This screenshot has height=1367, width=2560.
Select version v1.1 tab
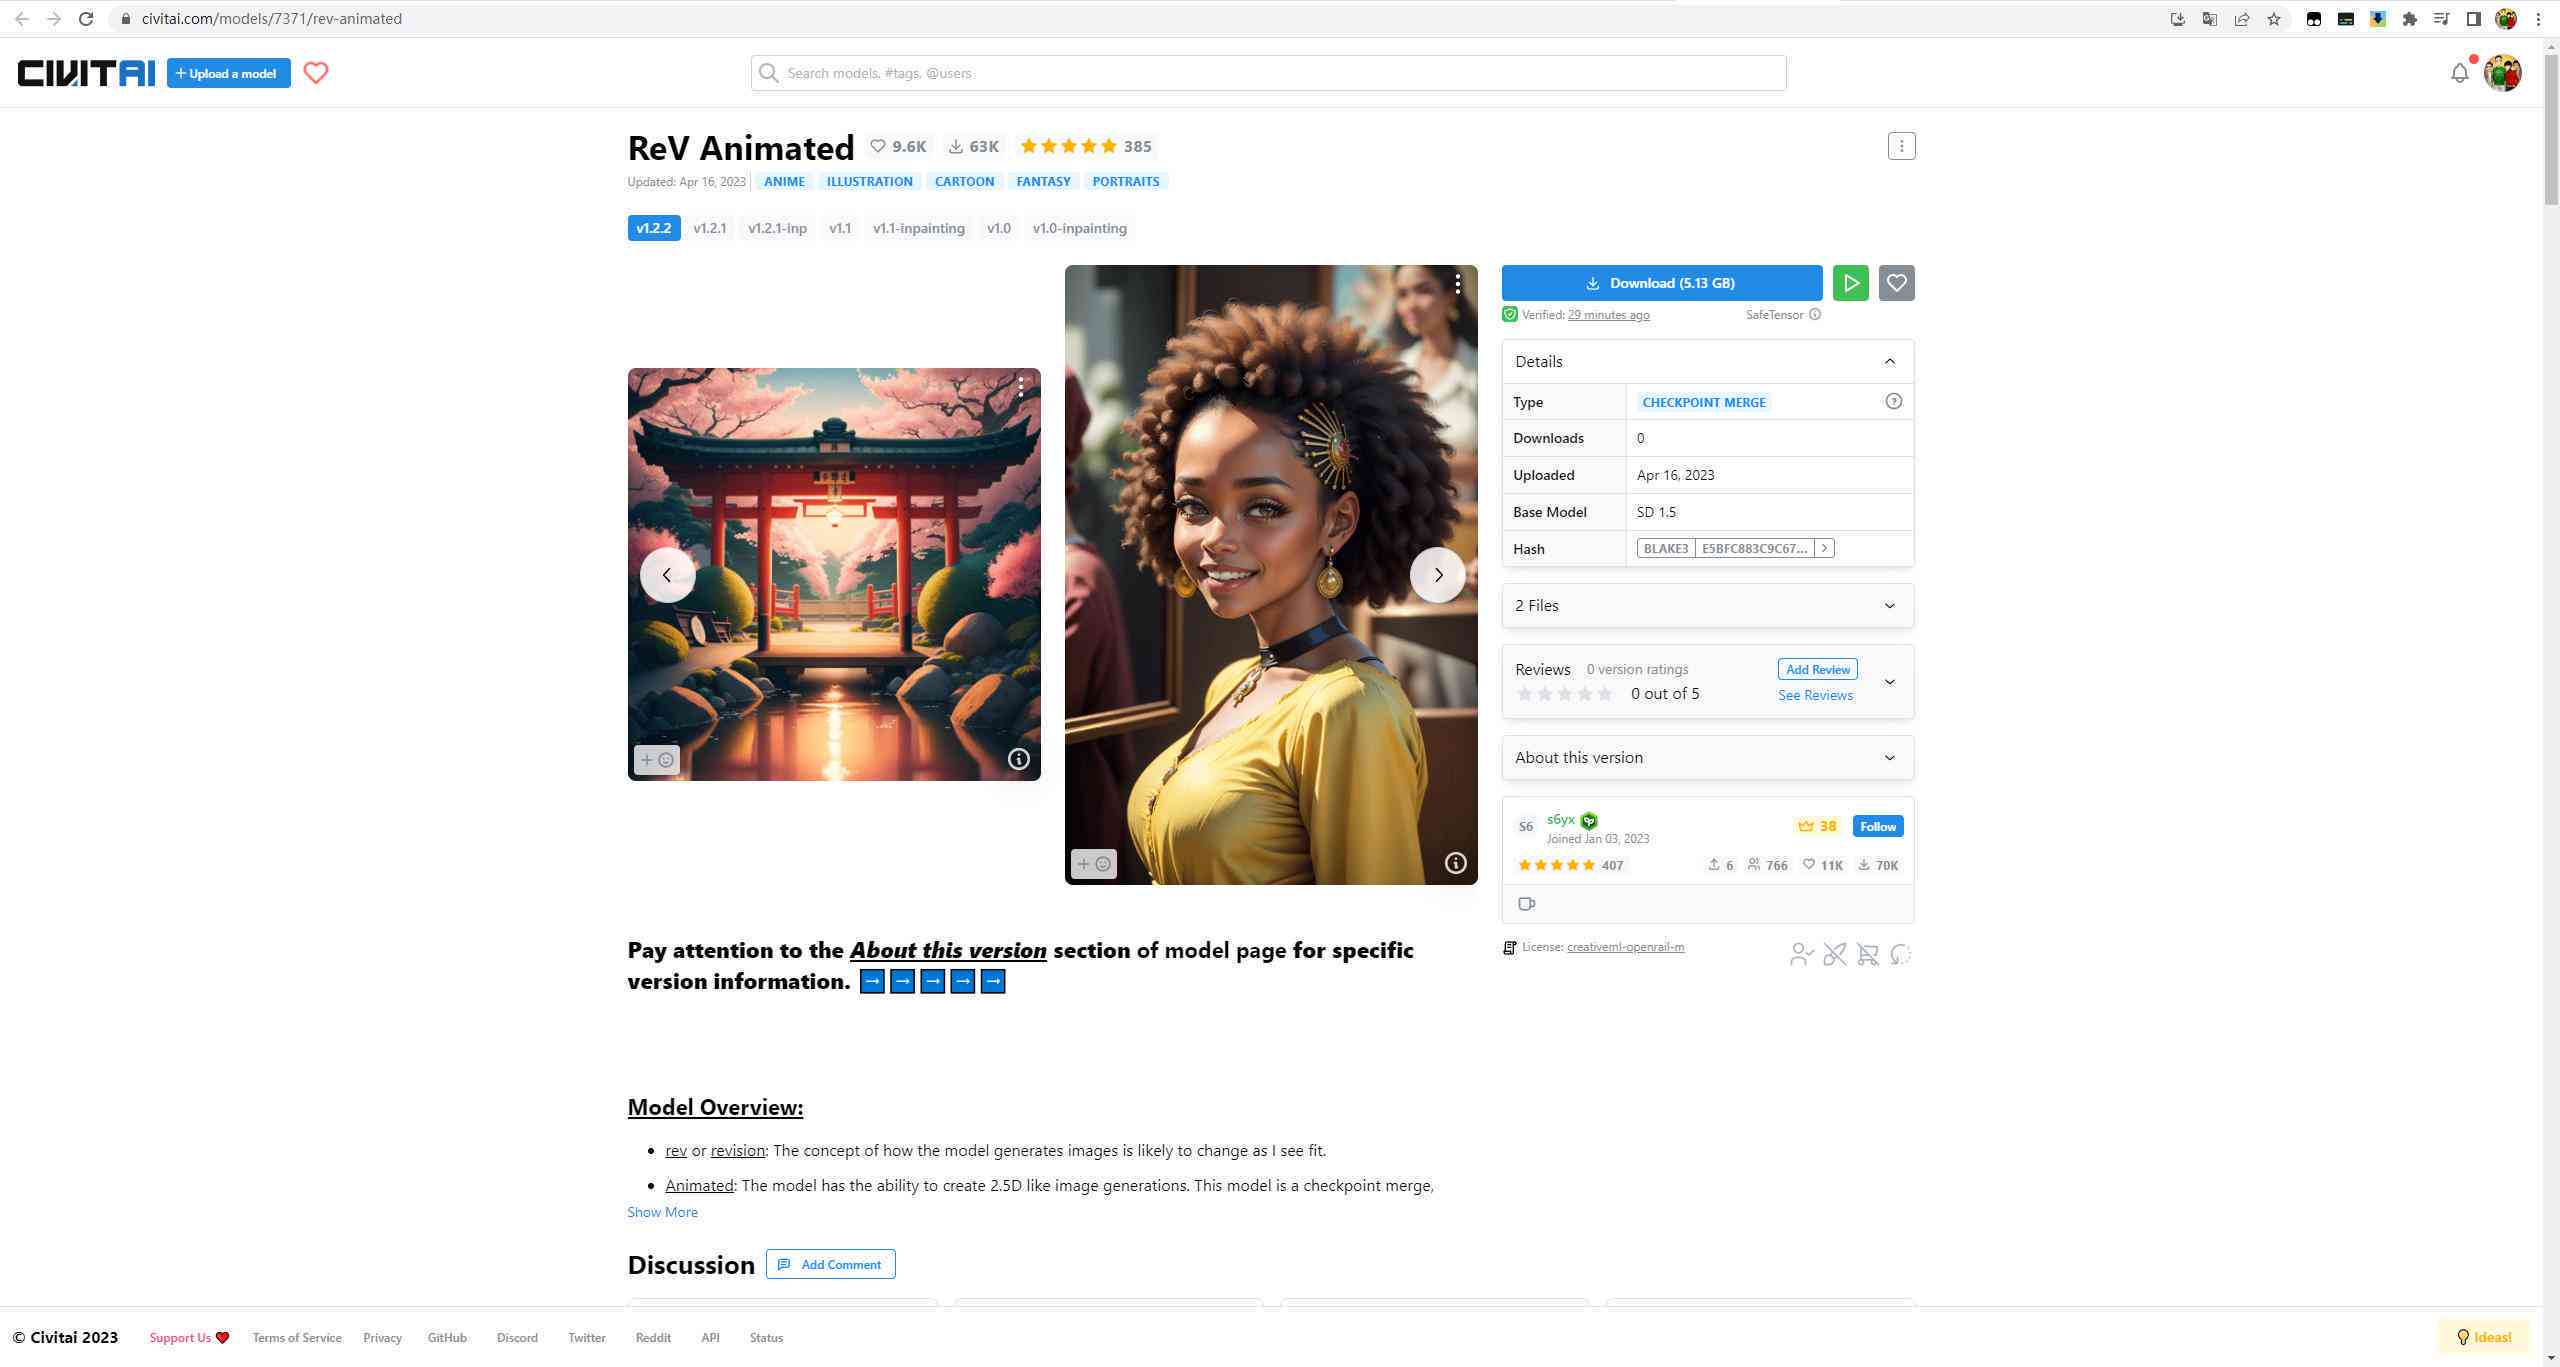840,228
